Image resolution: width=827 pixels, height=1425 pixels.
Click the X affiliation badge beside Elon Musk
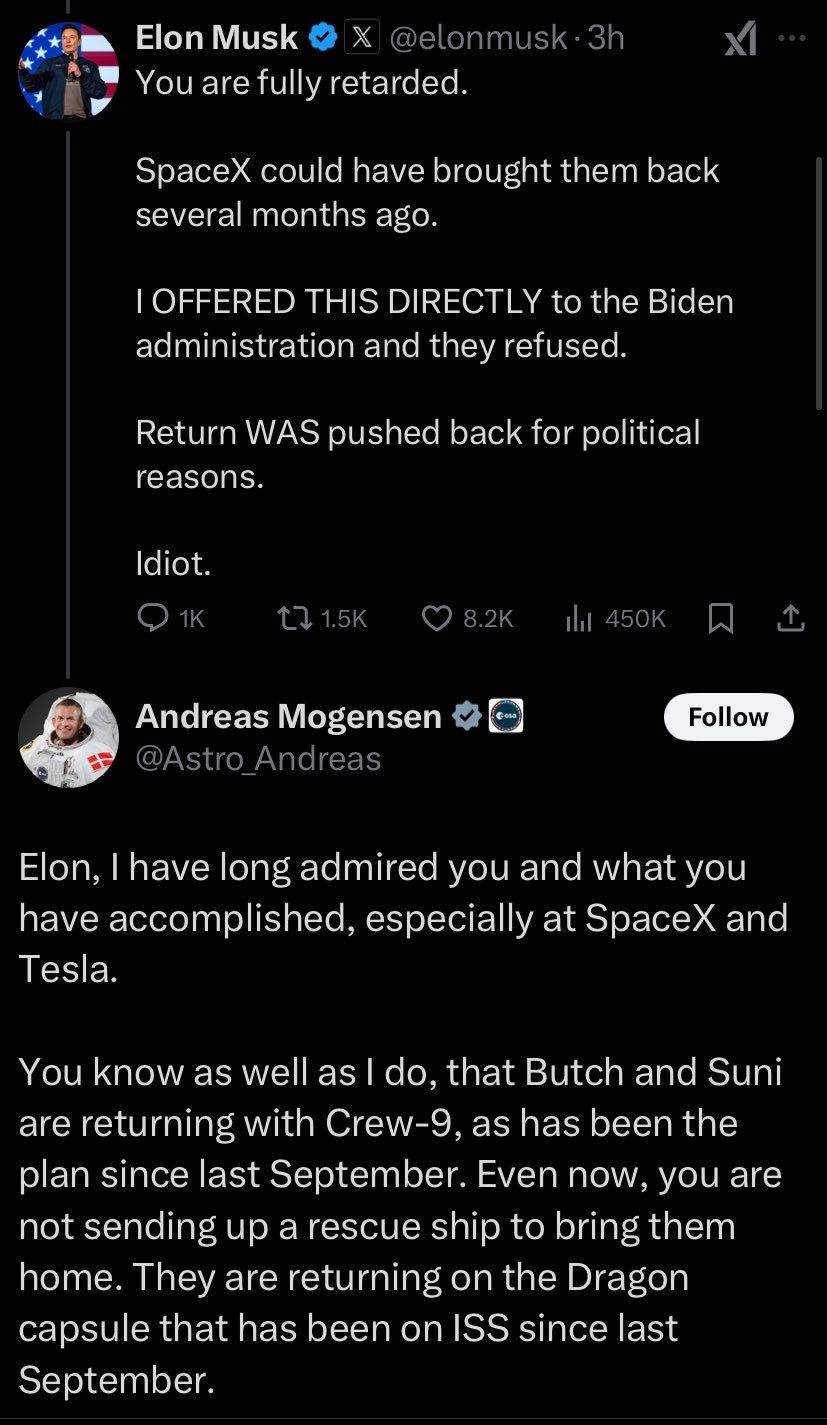[x=359, y=37]
